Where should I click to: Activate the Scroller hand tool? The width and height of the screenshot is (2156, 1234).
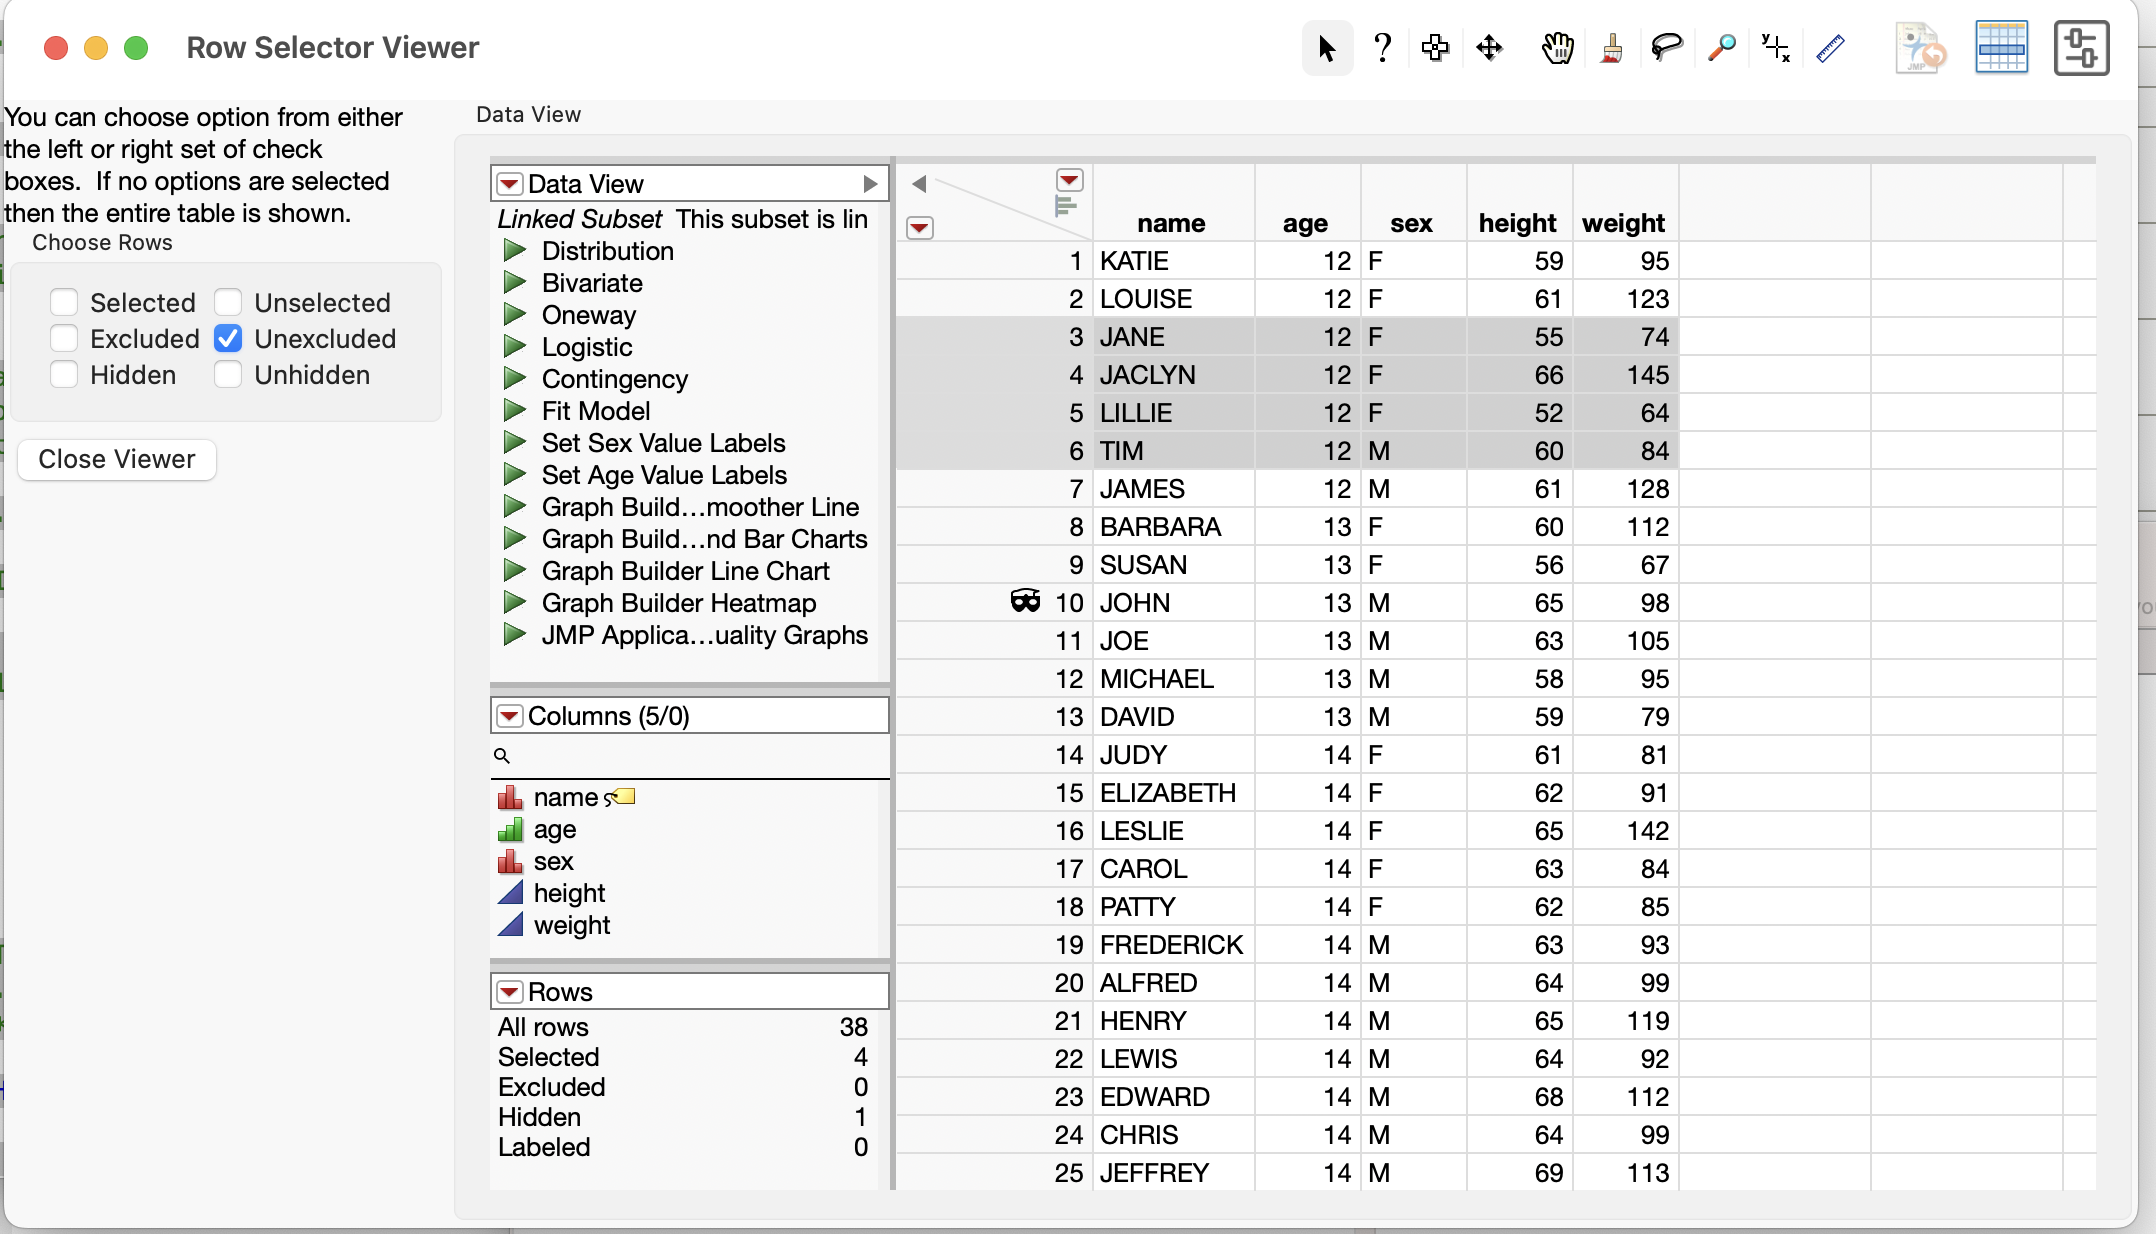1557,48
